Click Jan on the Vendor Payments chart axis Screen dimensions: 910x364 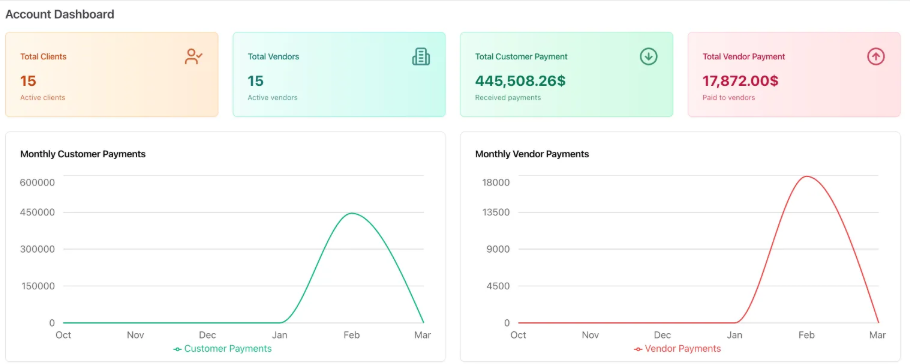tap(735, 335)
